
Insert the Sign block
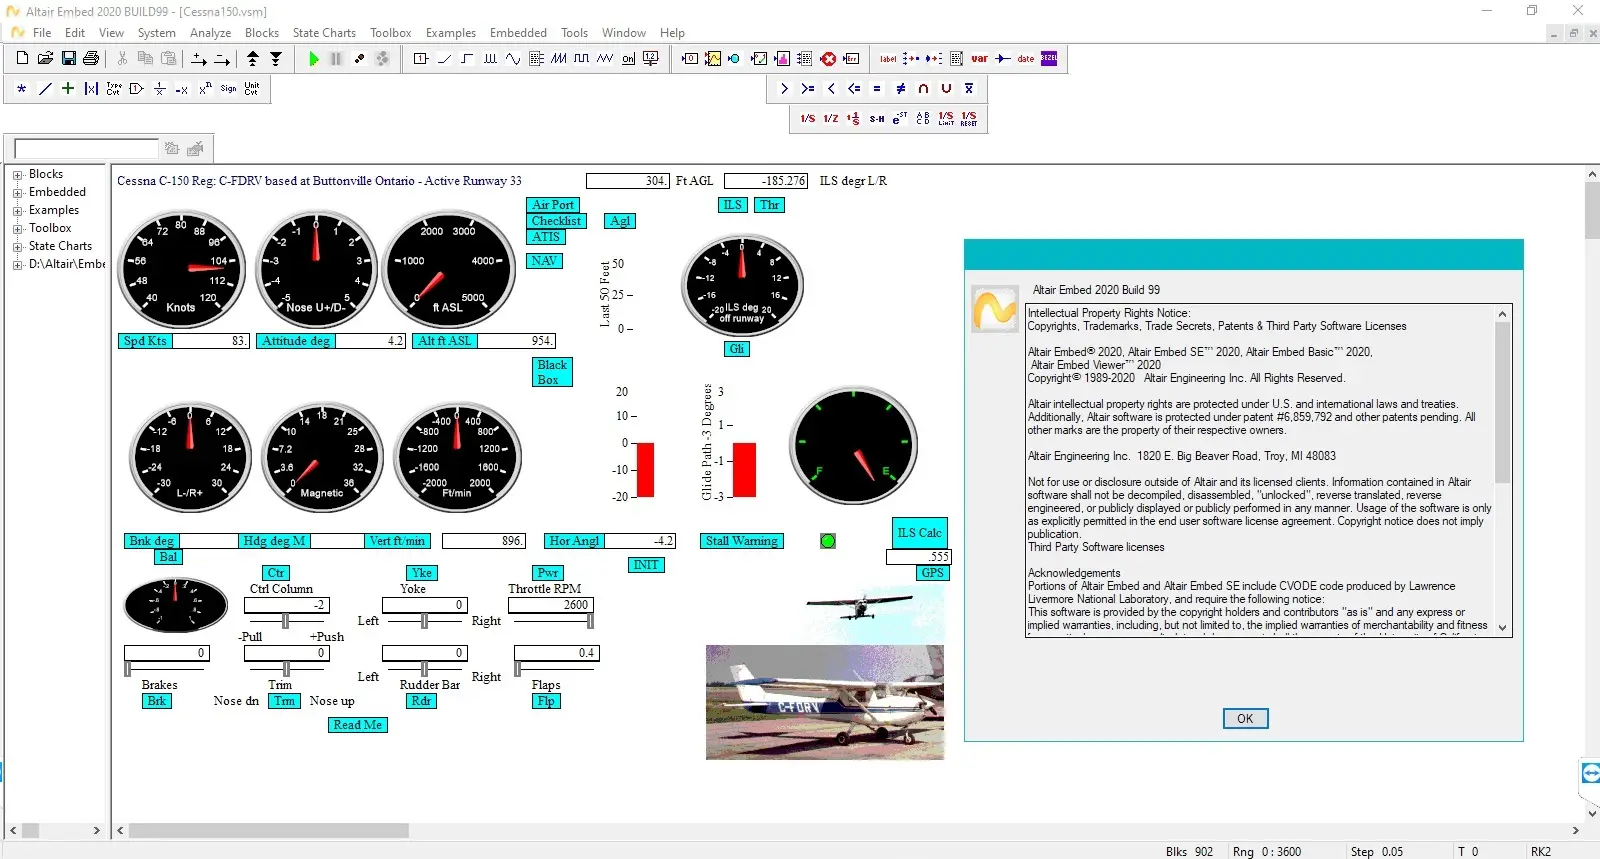pos(229,89)
